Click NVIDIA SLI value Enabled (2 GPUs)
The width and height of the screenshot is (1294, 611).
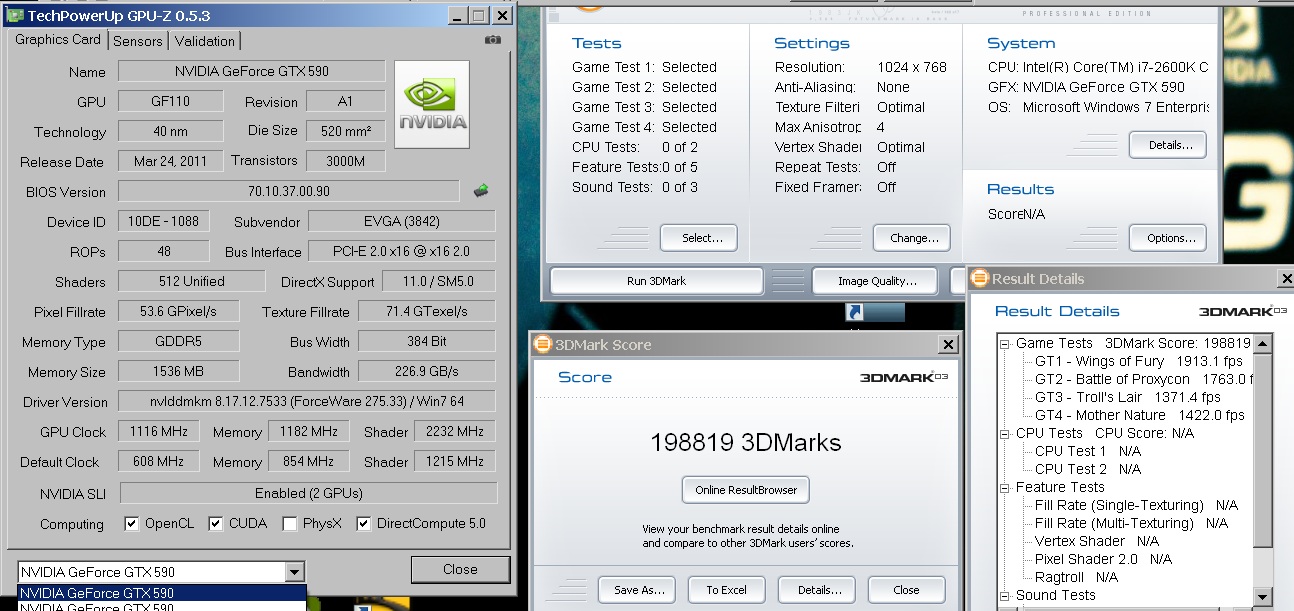click(308, 493)
